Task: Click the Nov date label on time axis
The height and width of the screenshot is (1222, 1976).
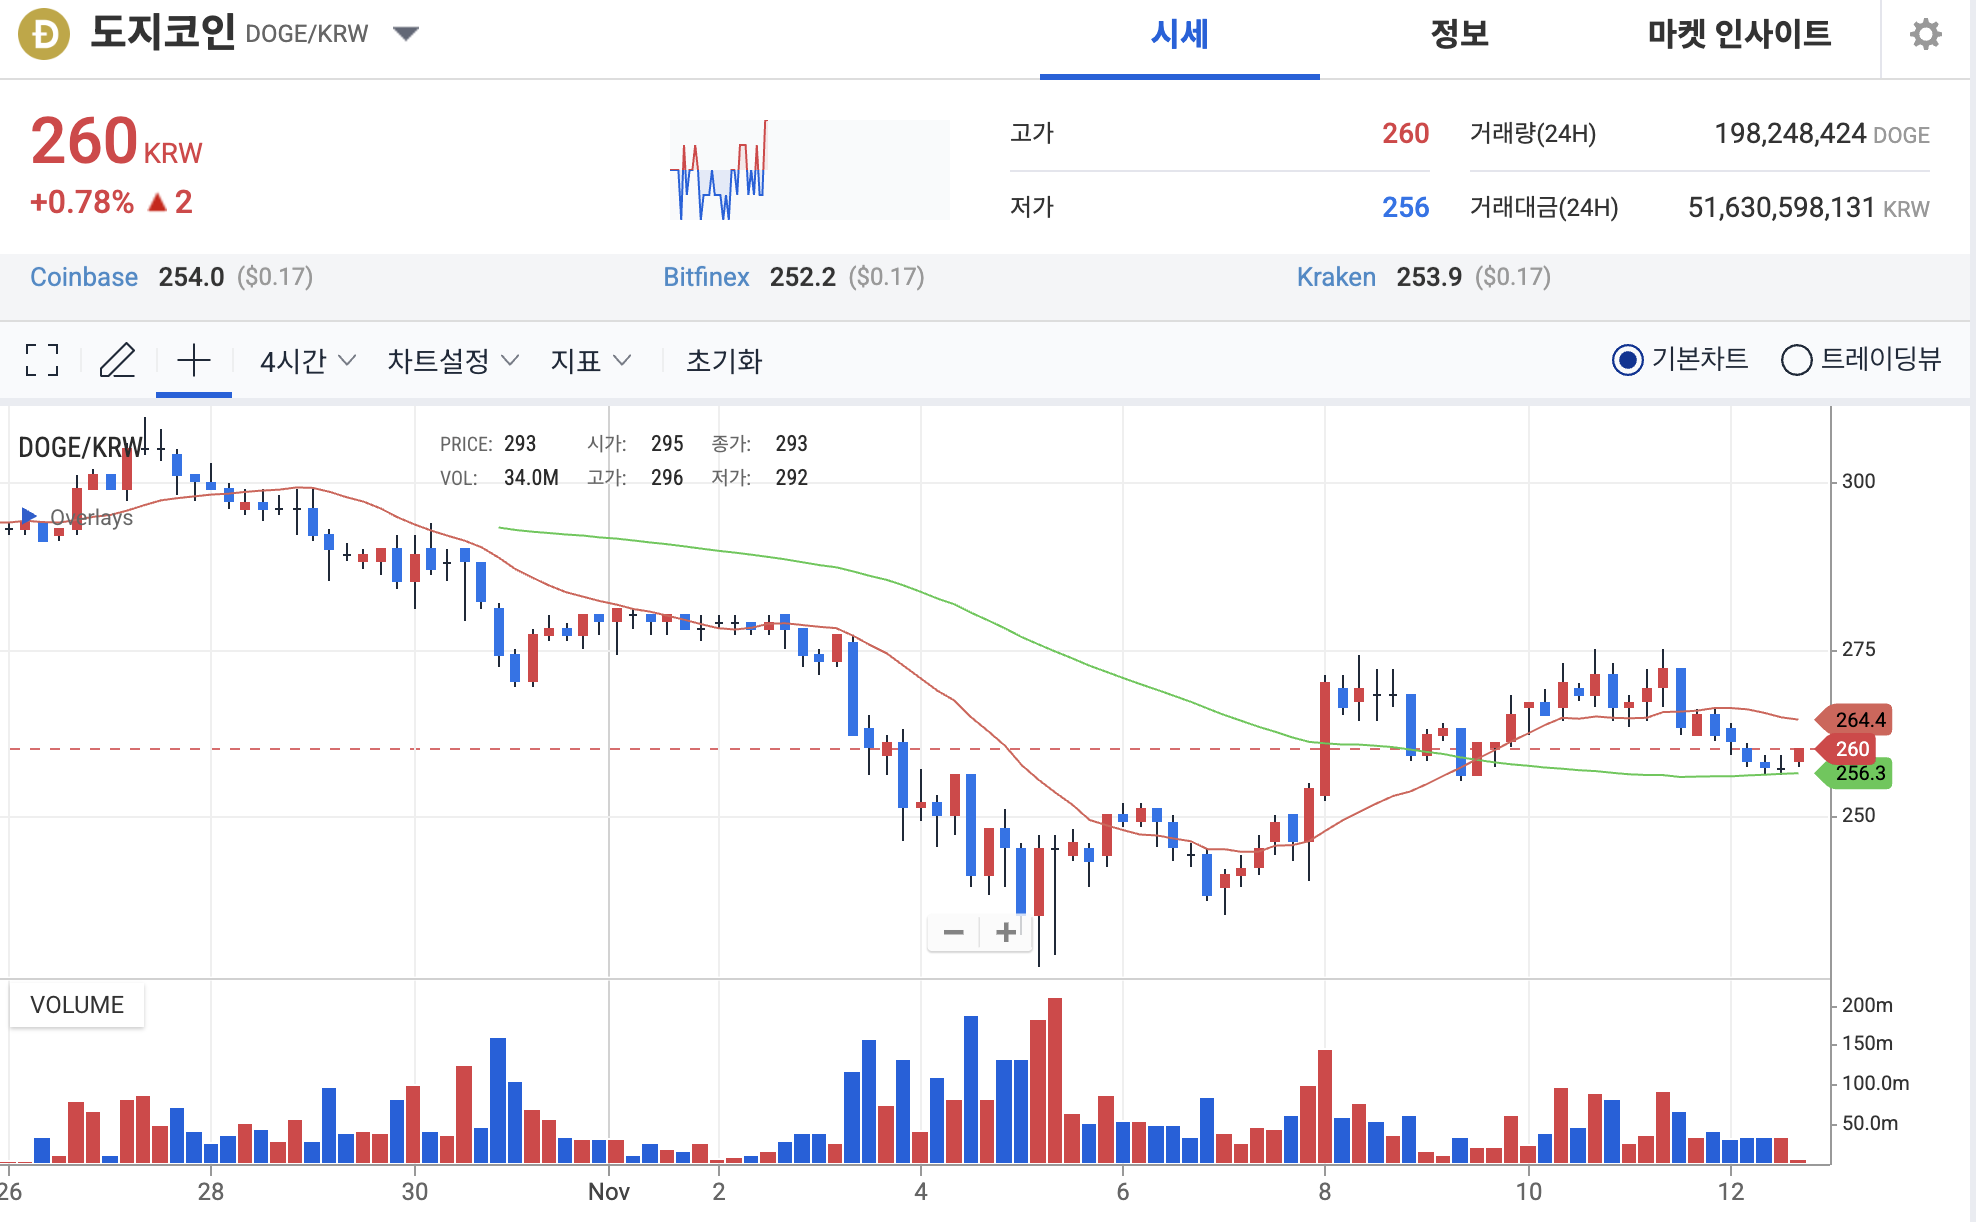Action: [608, 1192]
